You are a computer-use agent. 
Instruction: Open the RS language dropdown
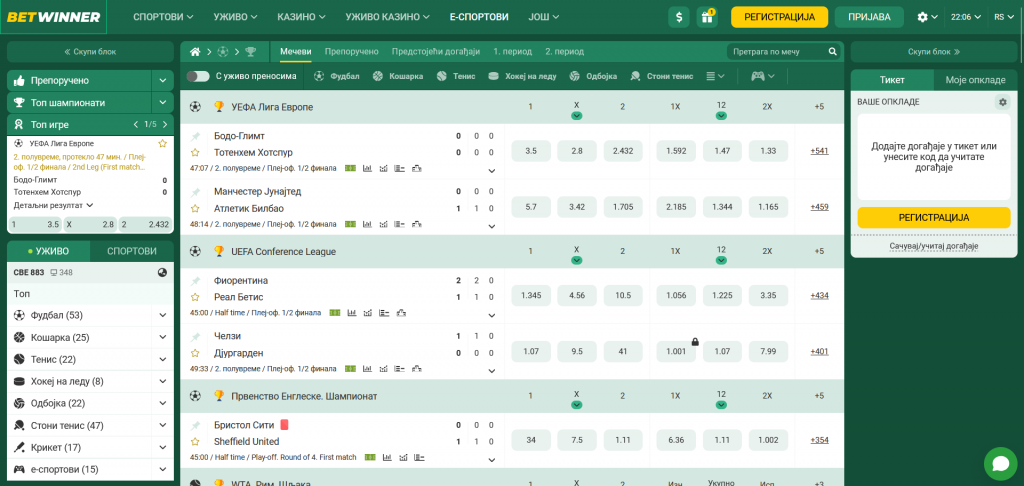coord(1004,17)
